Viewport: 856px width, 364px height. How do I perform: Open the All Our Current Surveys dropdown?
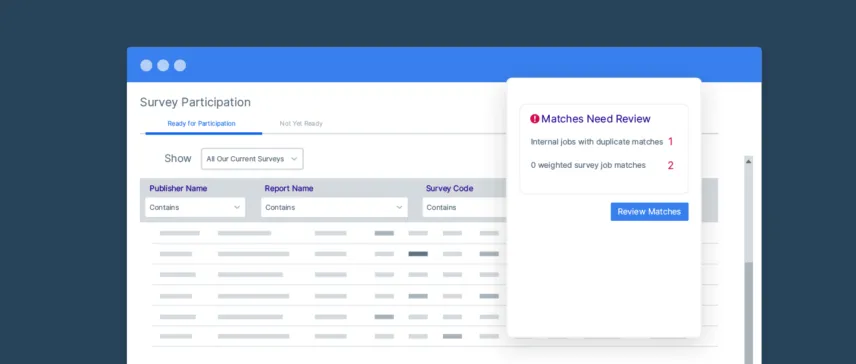[x=252, y=159]
